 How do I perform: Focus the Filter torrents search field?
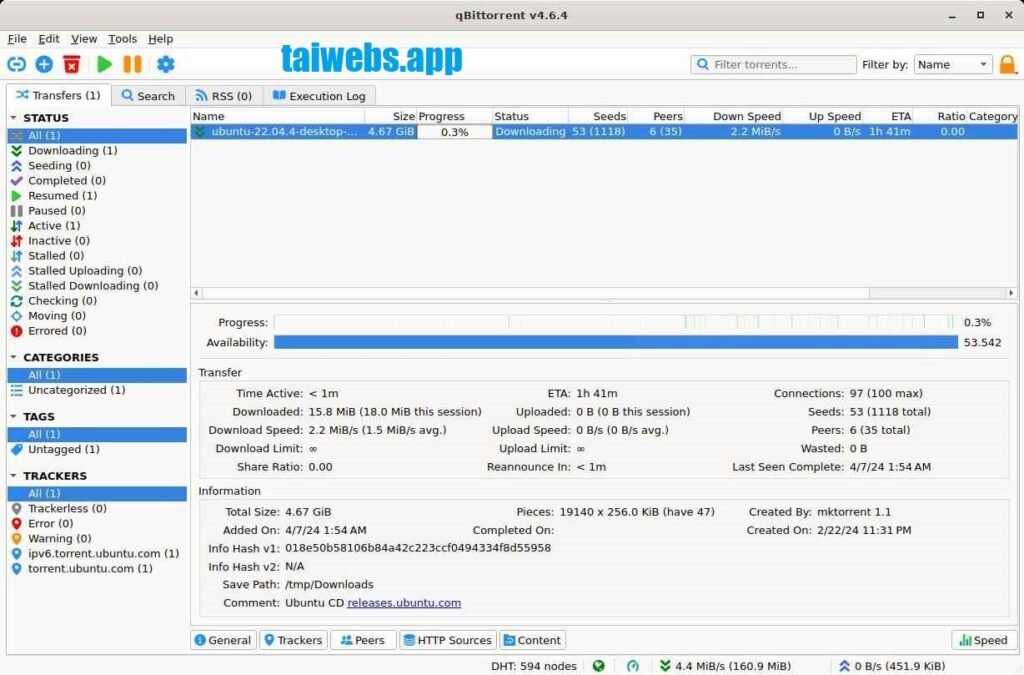773,65
